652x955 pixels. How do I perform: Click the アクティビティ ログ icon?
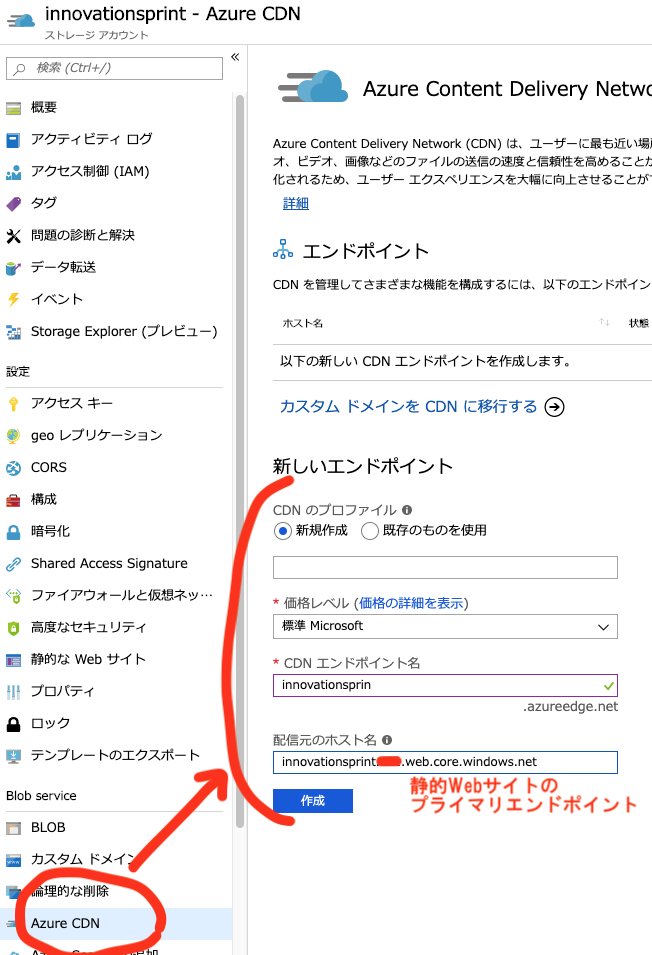point(13,140)
